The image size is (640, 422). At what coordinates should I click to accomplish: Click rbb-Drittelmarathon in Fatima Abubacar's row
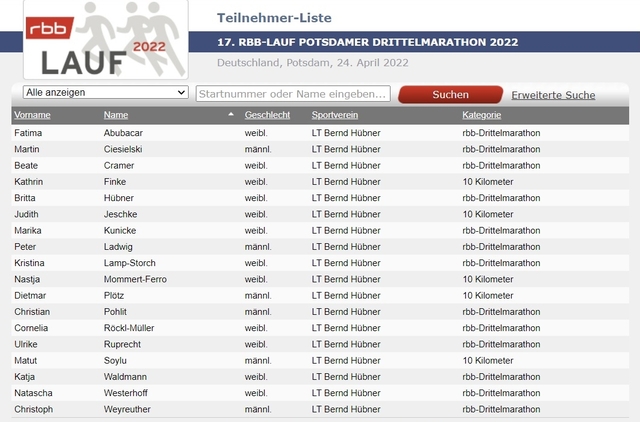501,133
